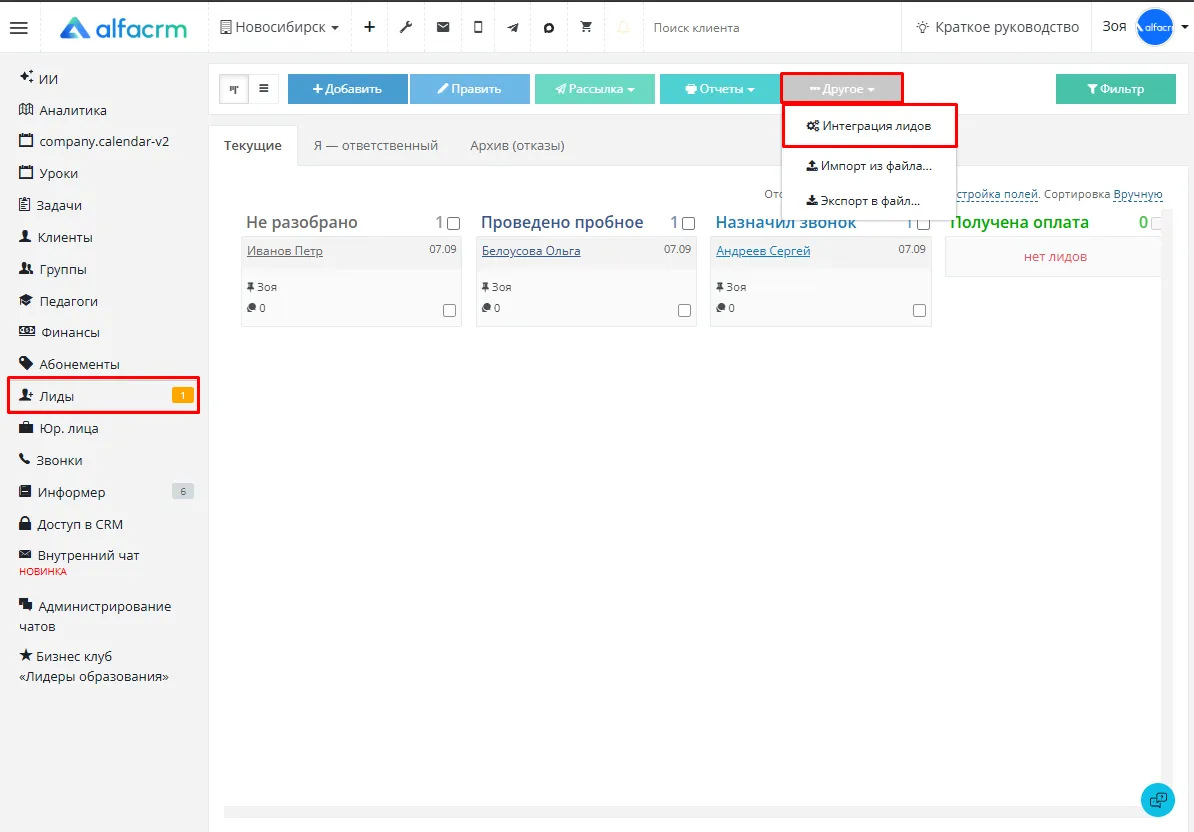
Task: Open the Фильтр button
Action: tap(1116, 89)
